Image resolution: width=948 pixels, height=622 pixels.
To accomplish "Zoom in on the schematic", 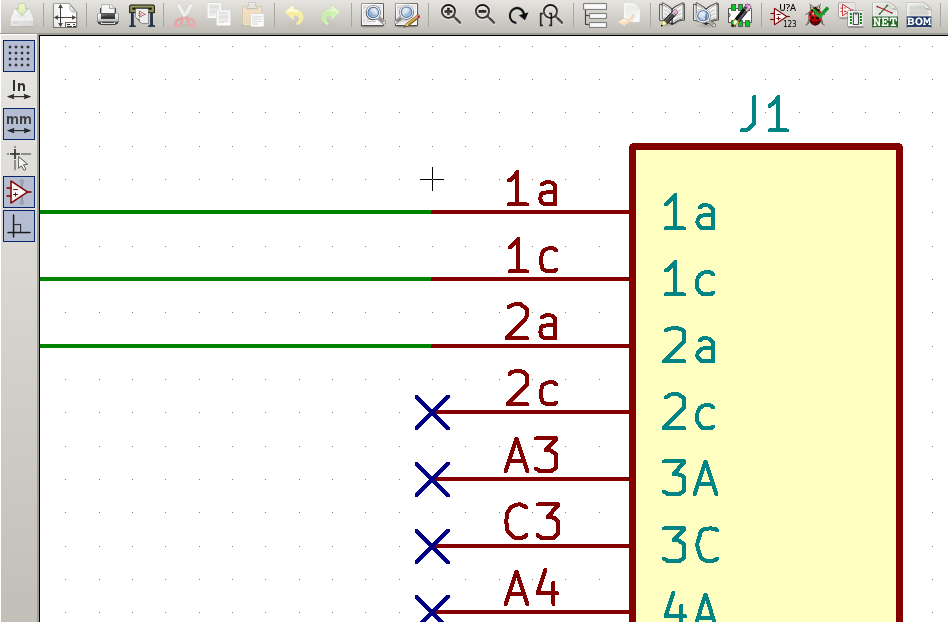I will click(x=450, y=15).
